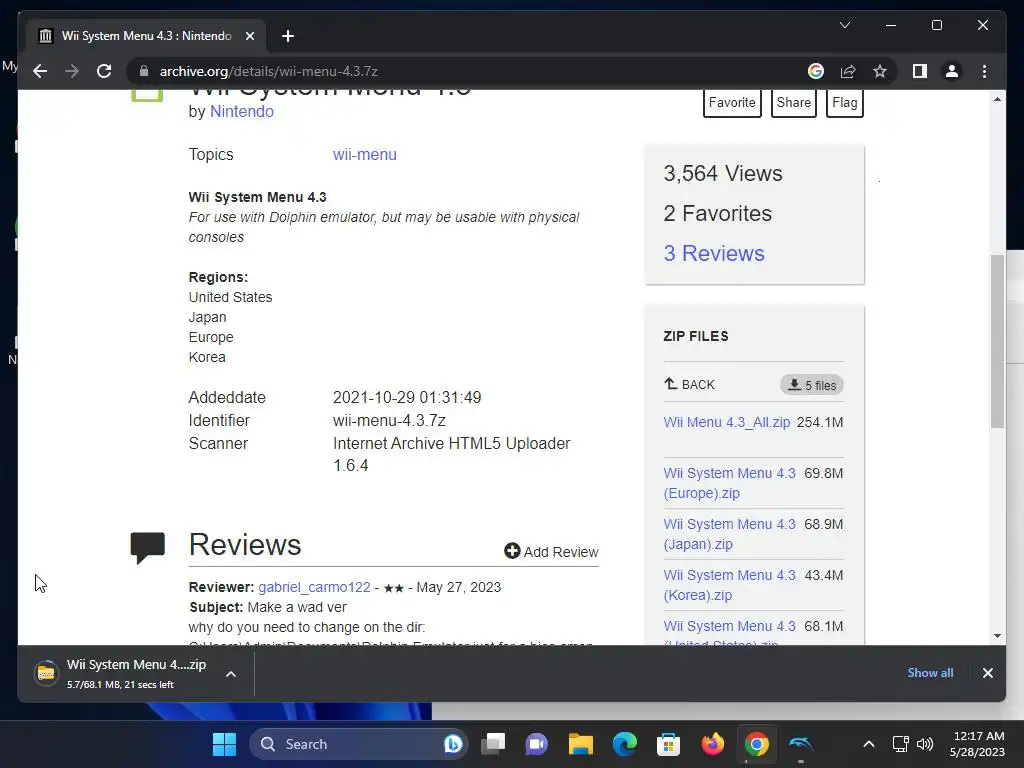
Task: Show hidden system tray icons
Action: click(869, 744)
